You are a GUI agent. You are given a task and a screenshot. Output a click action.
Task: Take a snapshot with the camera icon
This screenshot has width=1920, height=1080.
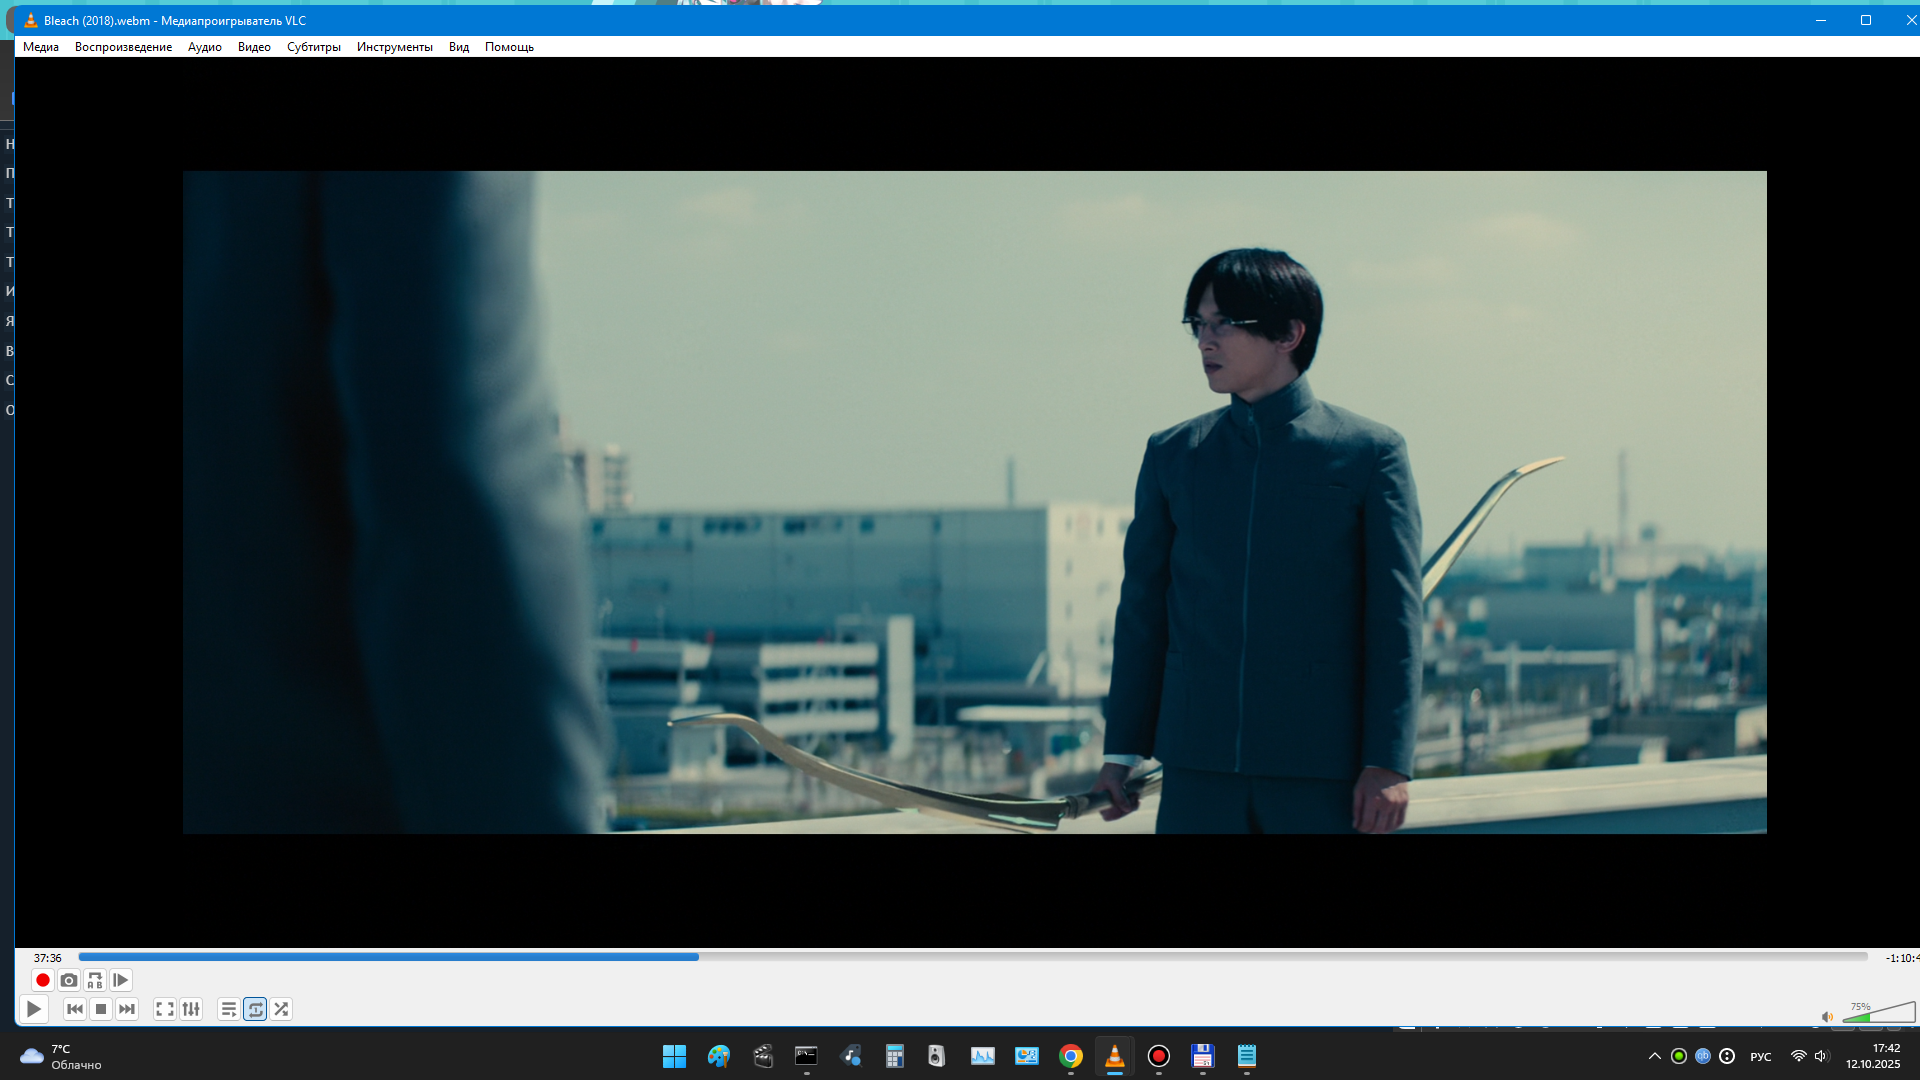pyautogui.click(x=68, y=980)
